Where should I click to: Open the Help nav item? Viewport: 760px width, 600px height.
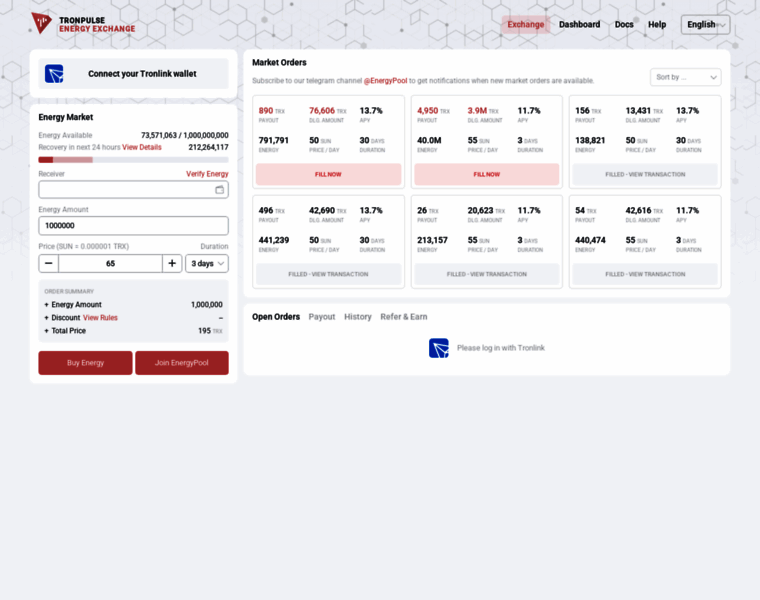pos(657,25)
